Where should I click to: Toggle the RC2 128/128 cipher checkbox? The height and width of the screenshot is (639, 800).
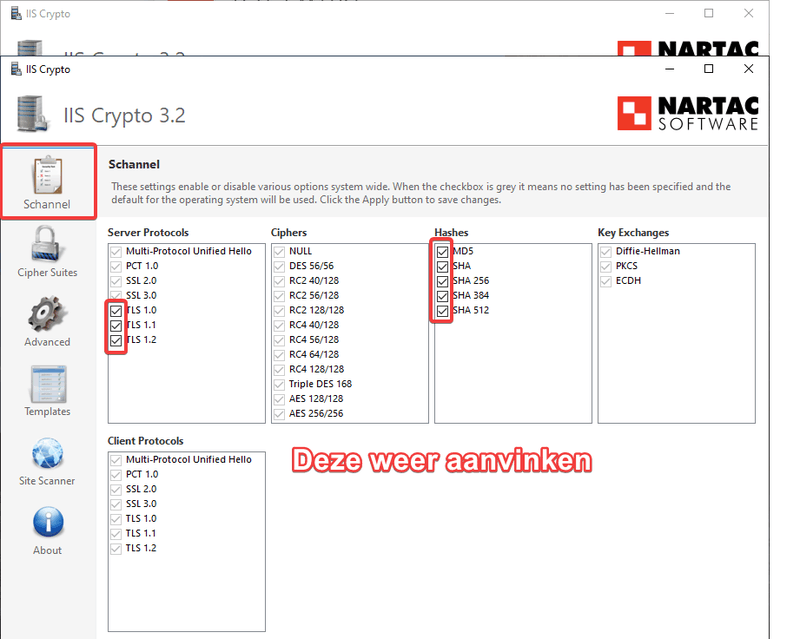[279, 311]
